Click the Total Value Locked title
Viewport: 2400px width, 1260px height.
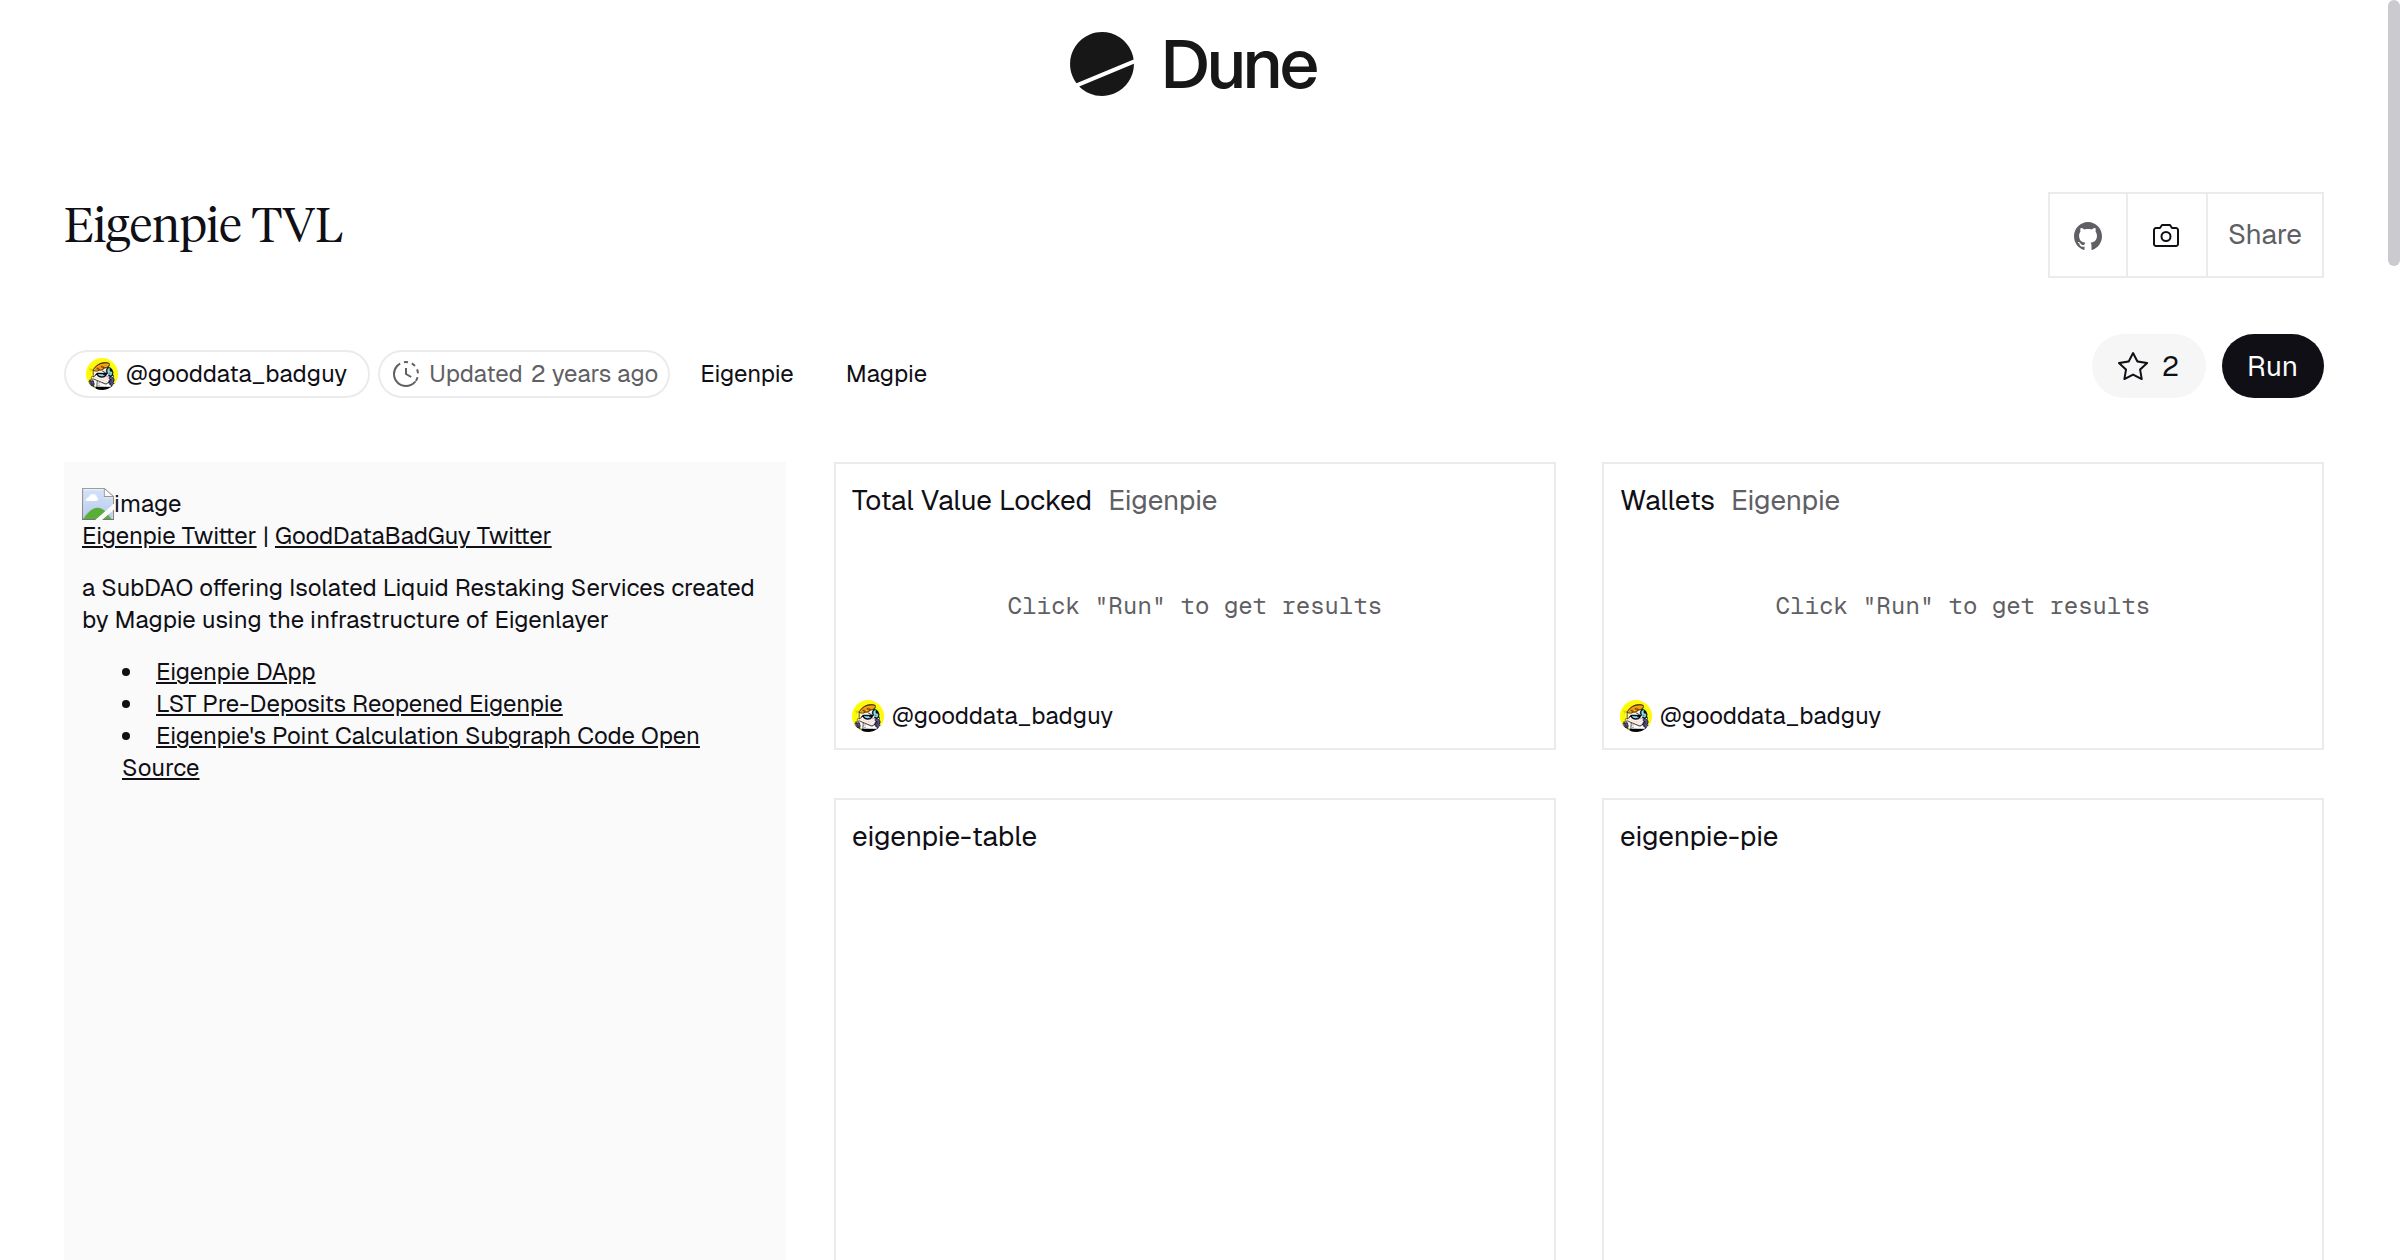(x=971, y=501)
